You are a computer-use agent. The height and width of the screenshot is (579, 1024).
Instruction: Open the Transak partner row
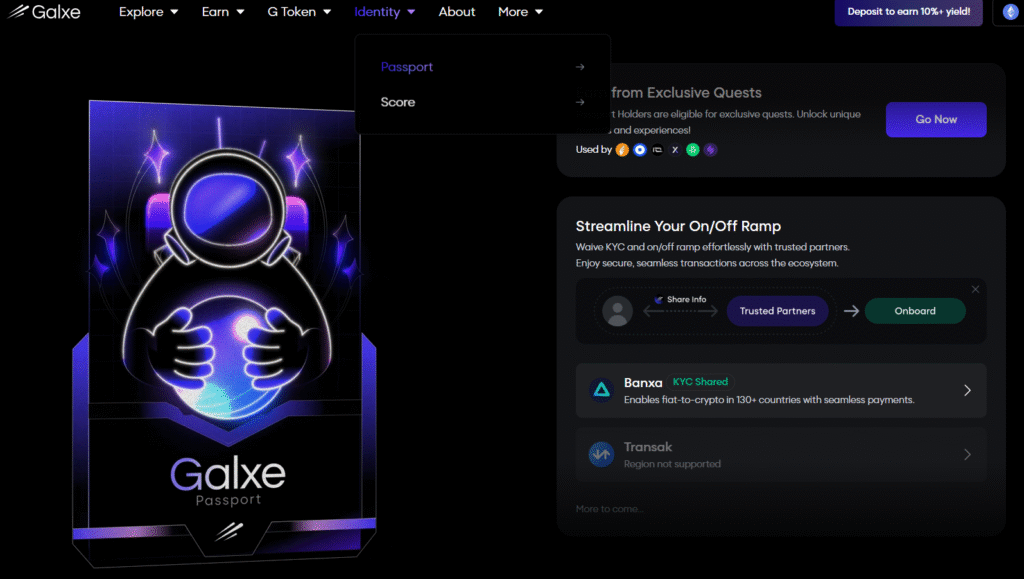pyautogui.click(x=781, y=454)
